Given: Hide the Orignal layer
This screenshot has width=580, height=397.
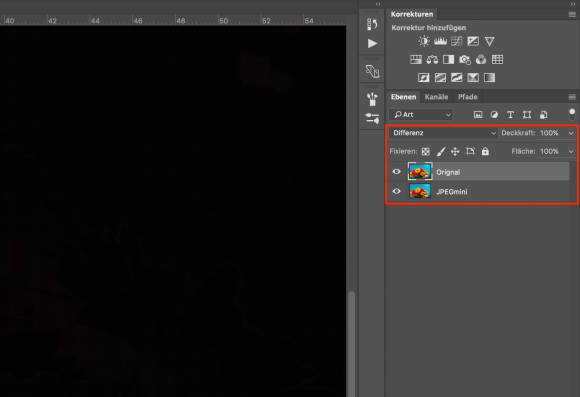Looking at the screenshot, I should click(396, 172).
